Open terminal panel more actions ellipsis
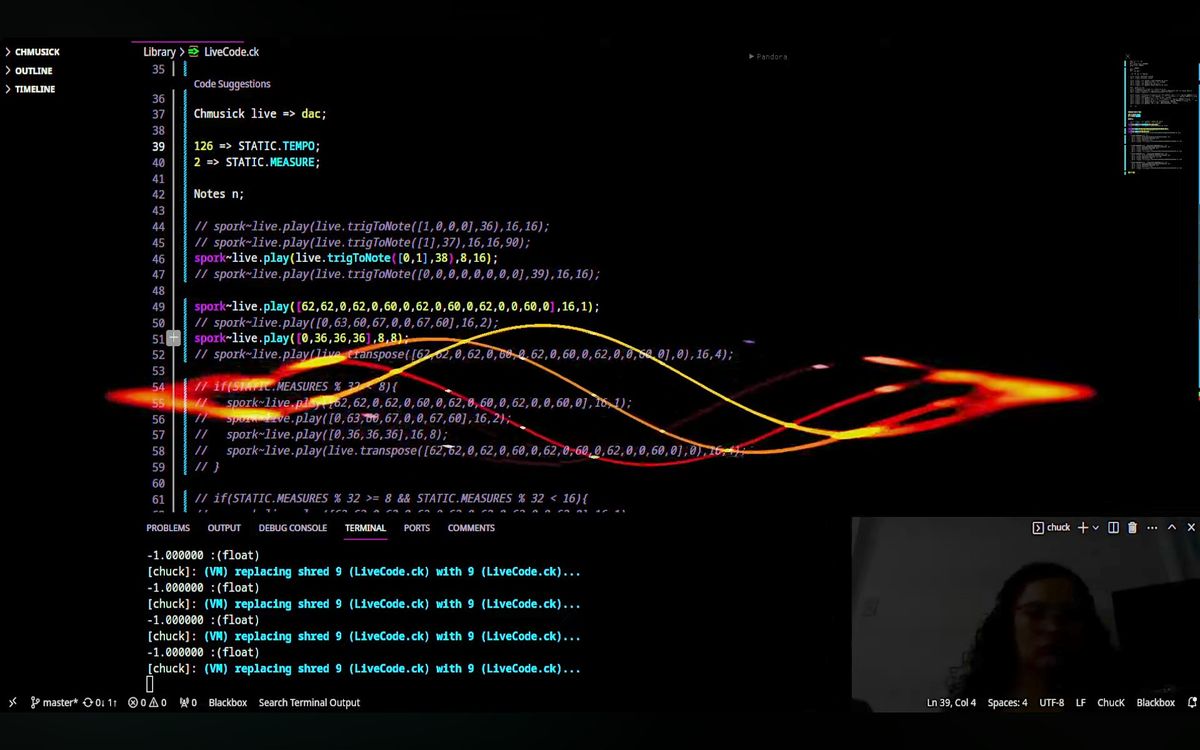Image resolution: width=1200 pixels, height=750 pixels. (1152, 527)
